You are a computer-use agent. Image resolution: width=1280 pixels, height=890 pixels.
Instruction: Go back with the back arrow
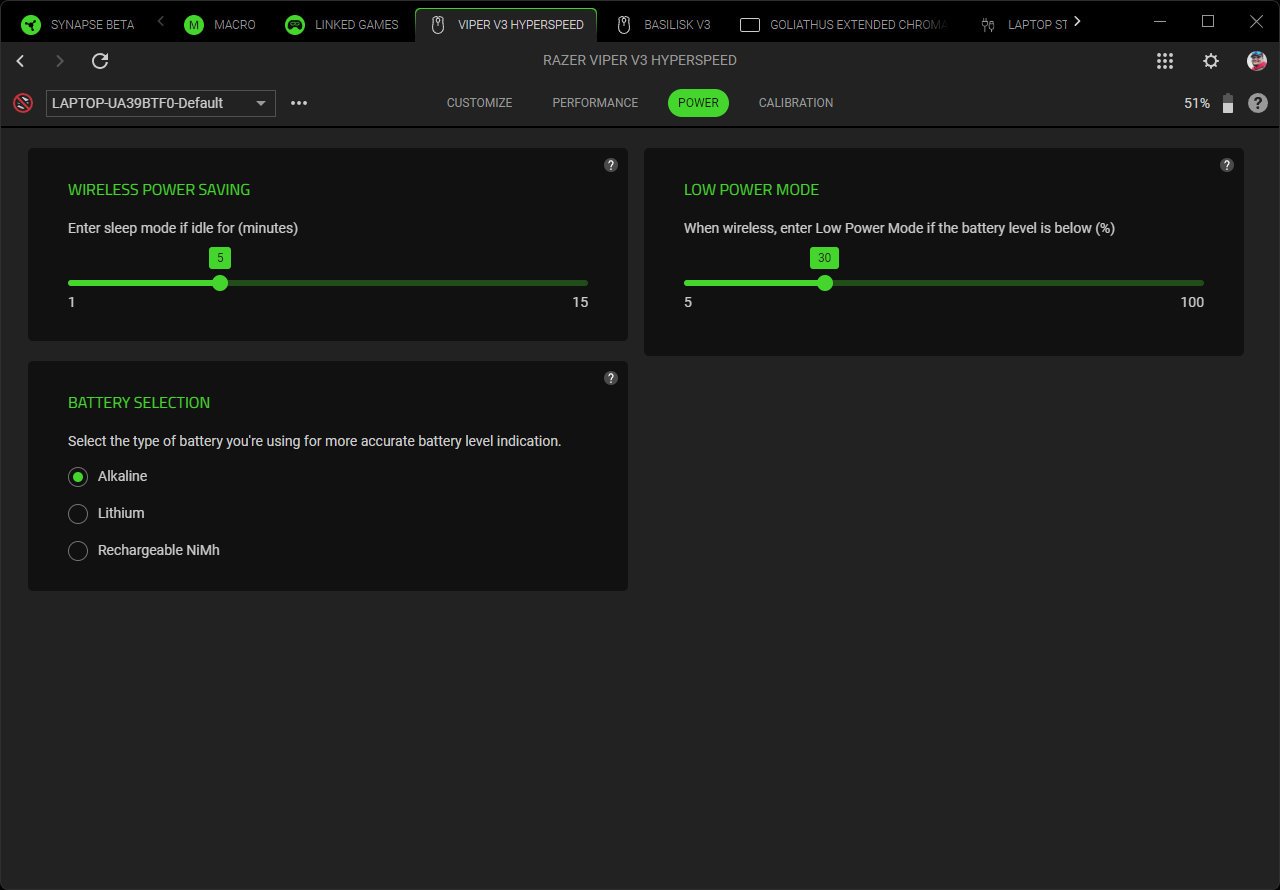[21, 61]
